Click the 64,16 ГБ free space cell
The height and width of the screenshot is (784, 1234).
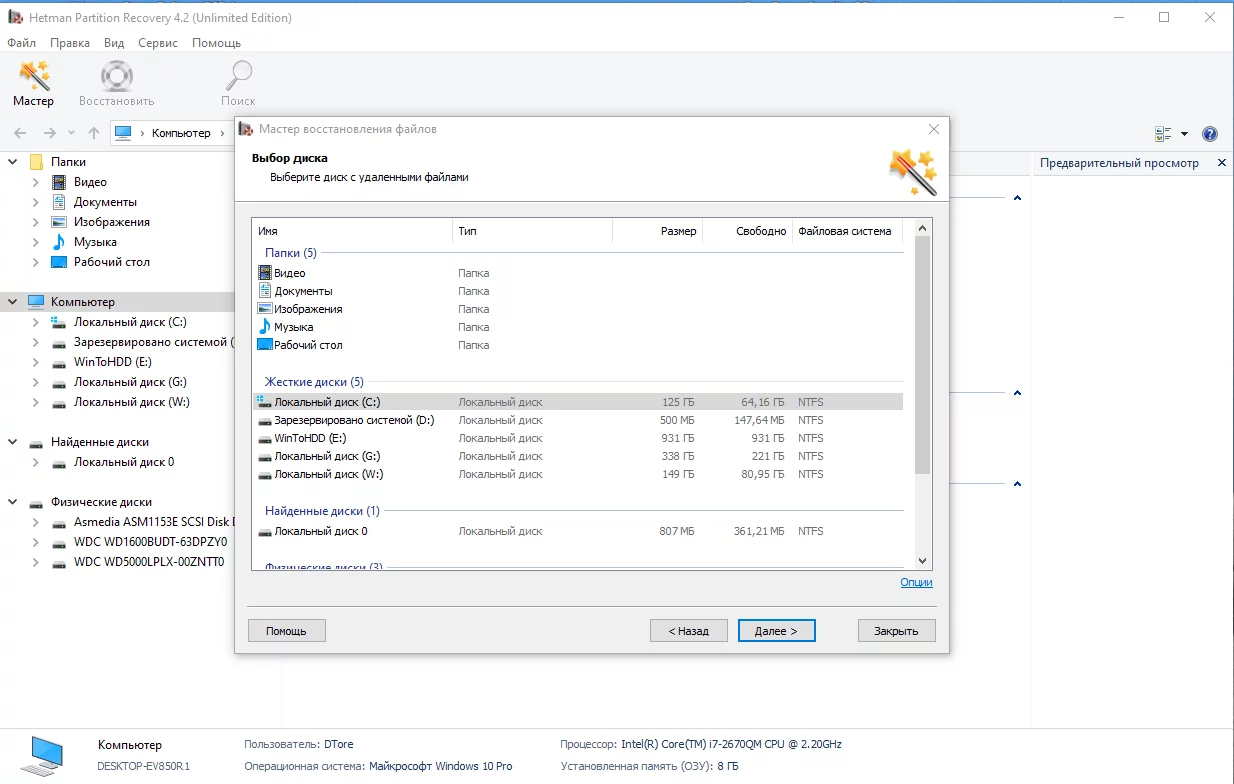tap(763, 402)
